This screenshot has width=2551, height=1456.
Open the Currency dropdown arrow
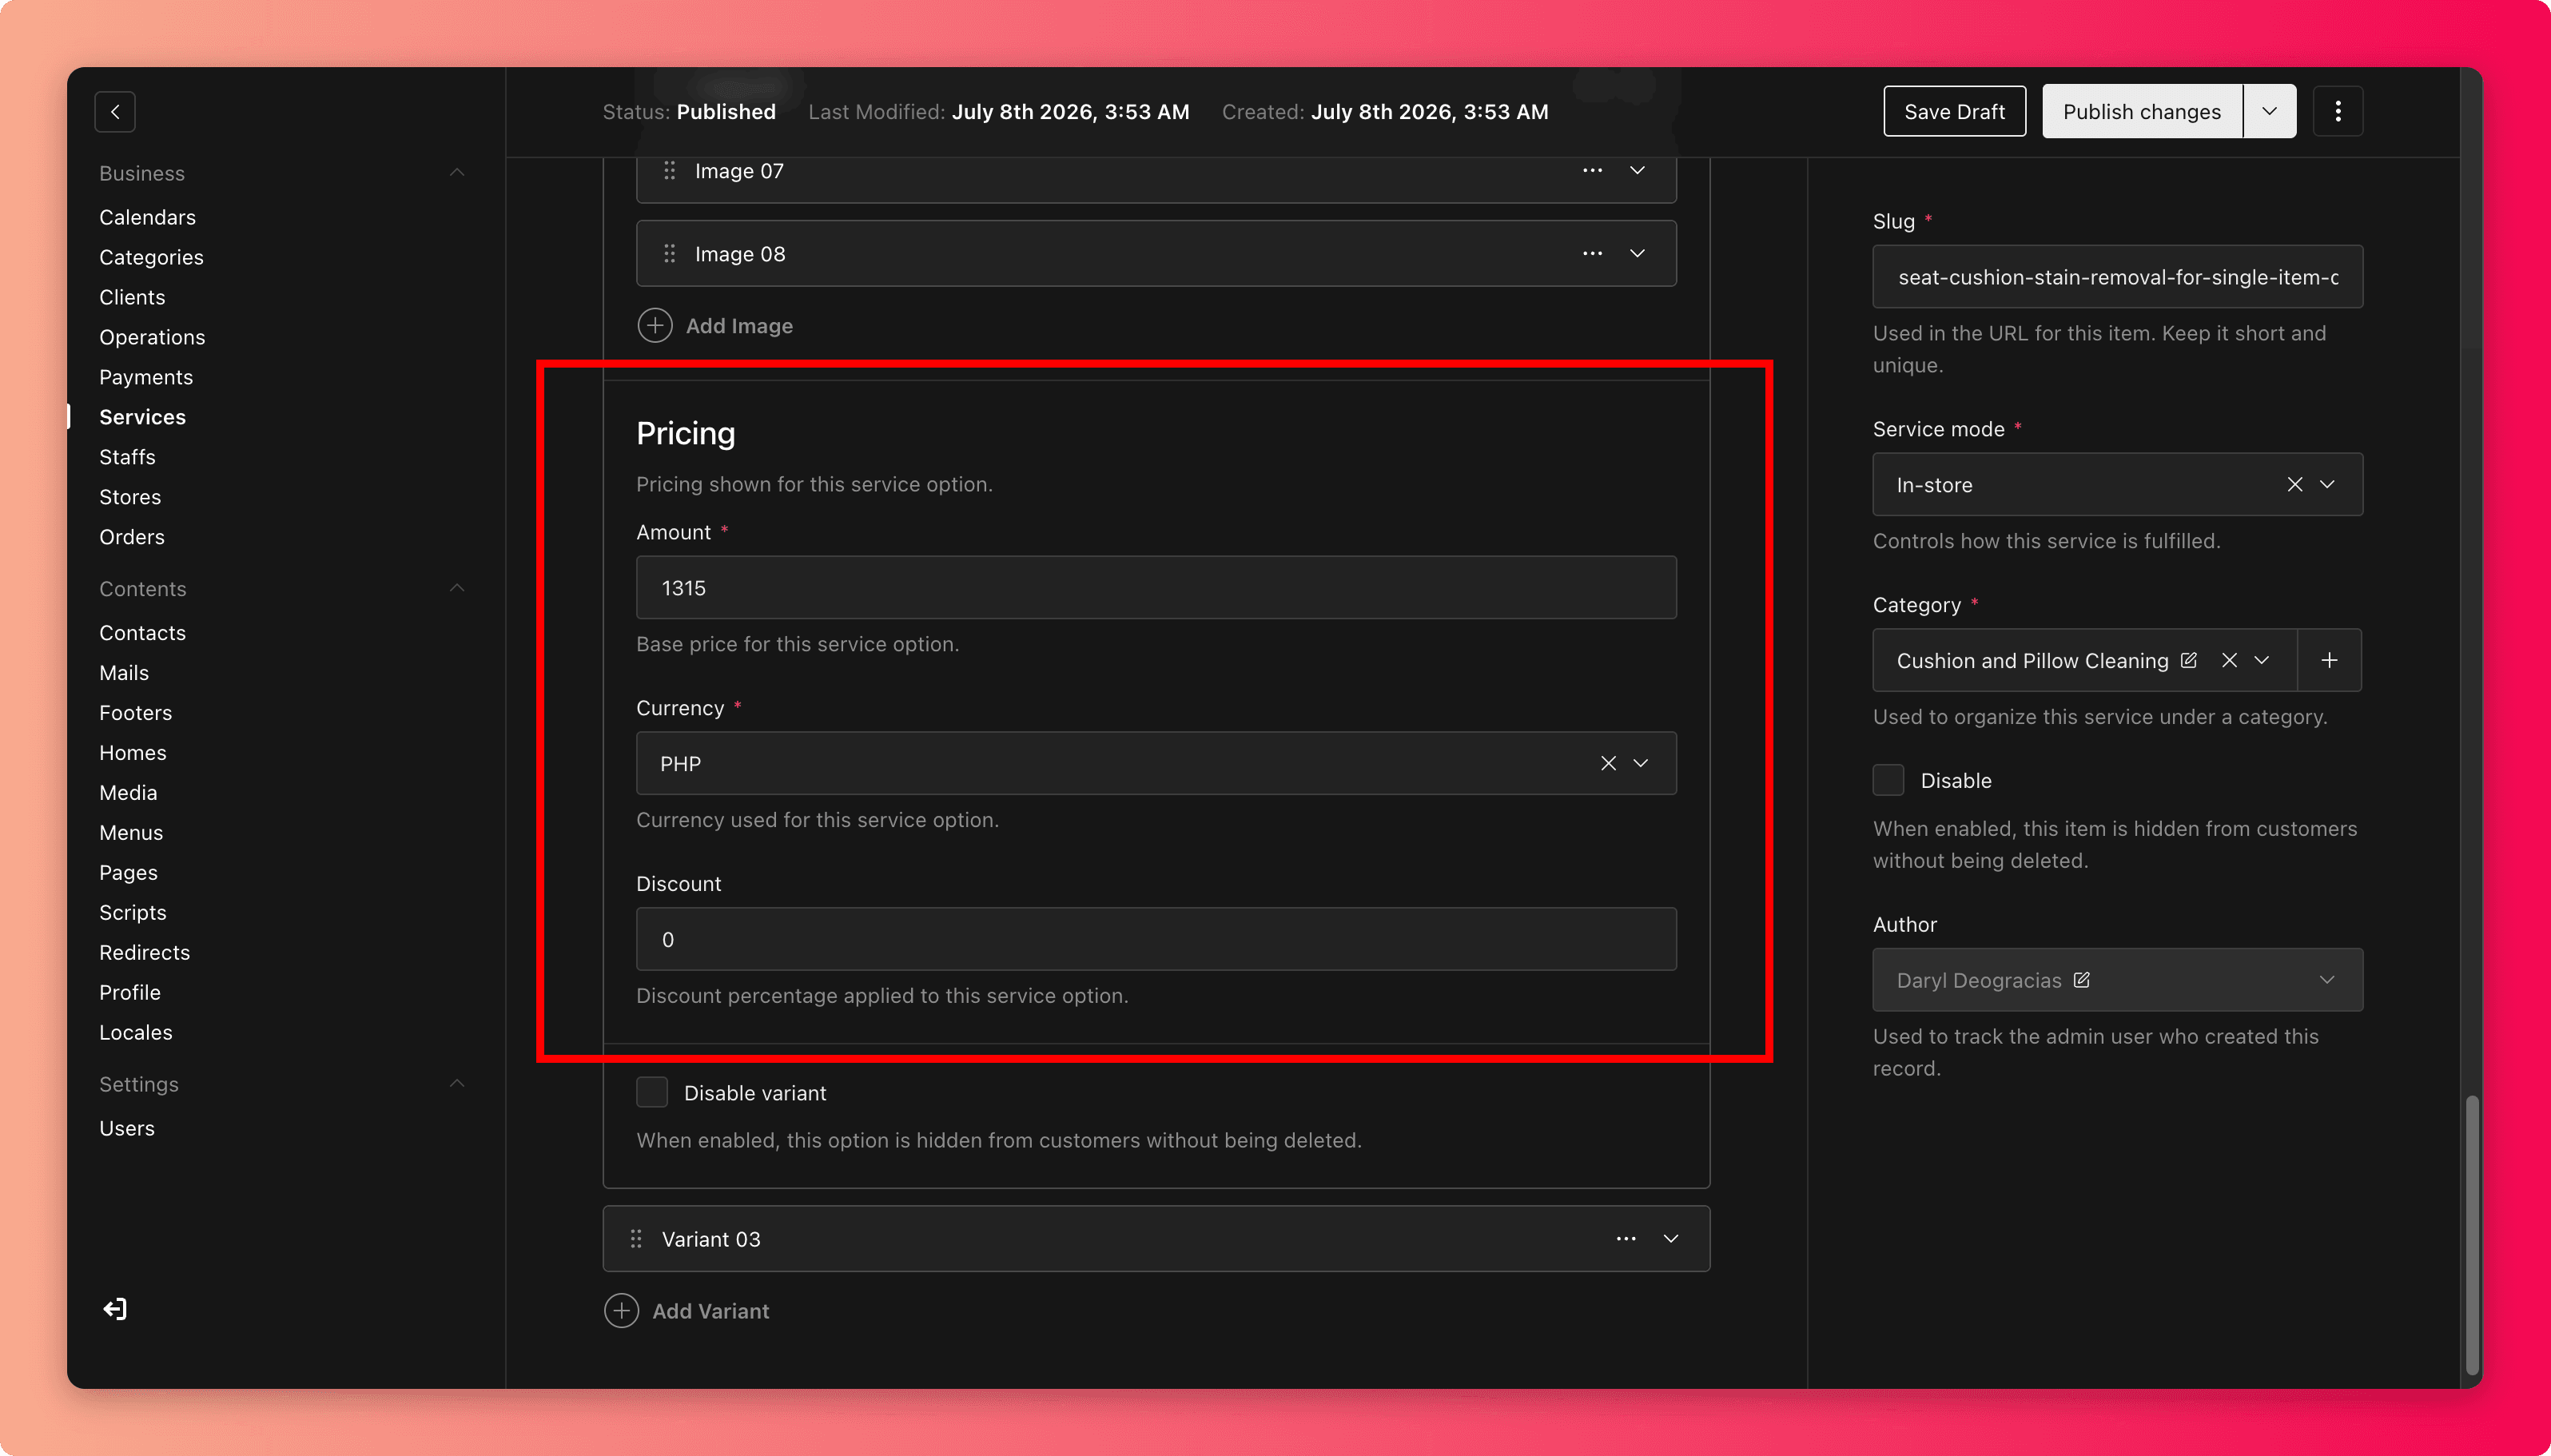(1640, 763)
